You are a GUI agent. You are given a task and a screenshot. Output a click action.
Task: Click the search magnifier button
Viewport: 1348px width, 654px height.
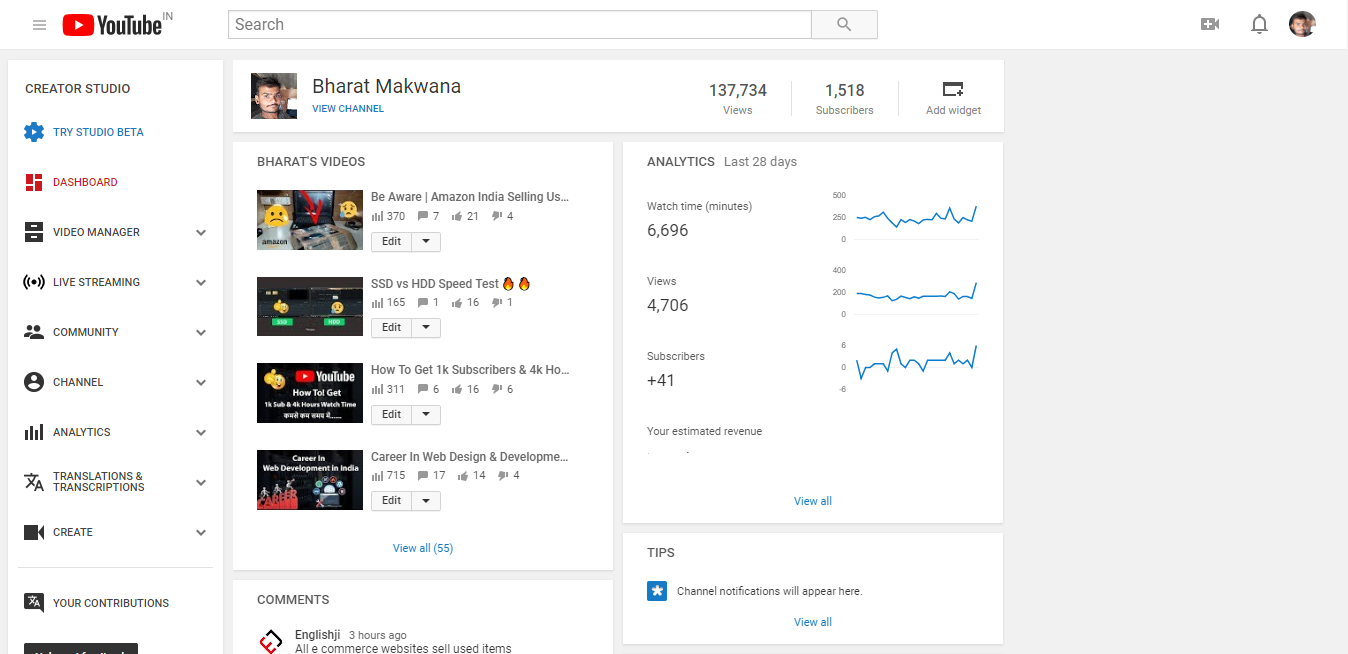[x=844, y=25]
